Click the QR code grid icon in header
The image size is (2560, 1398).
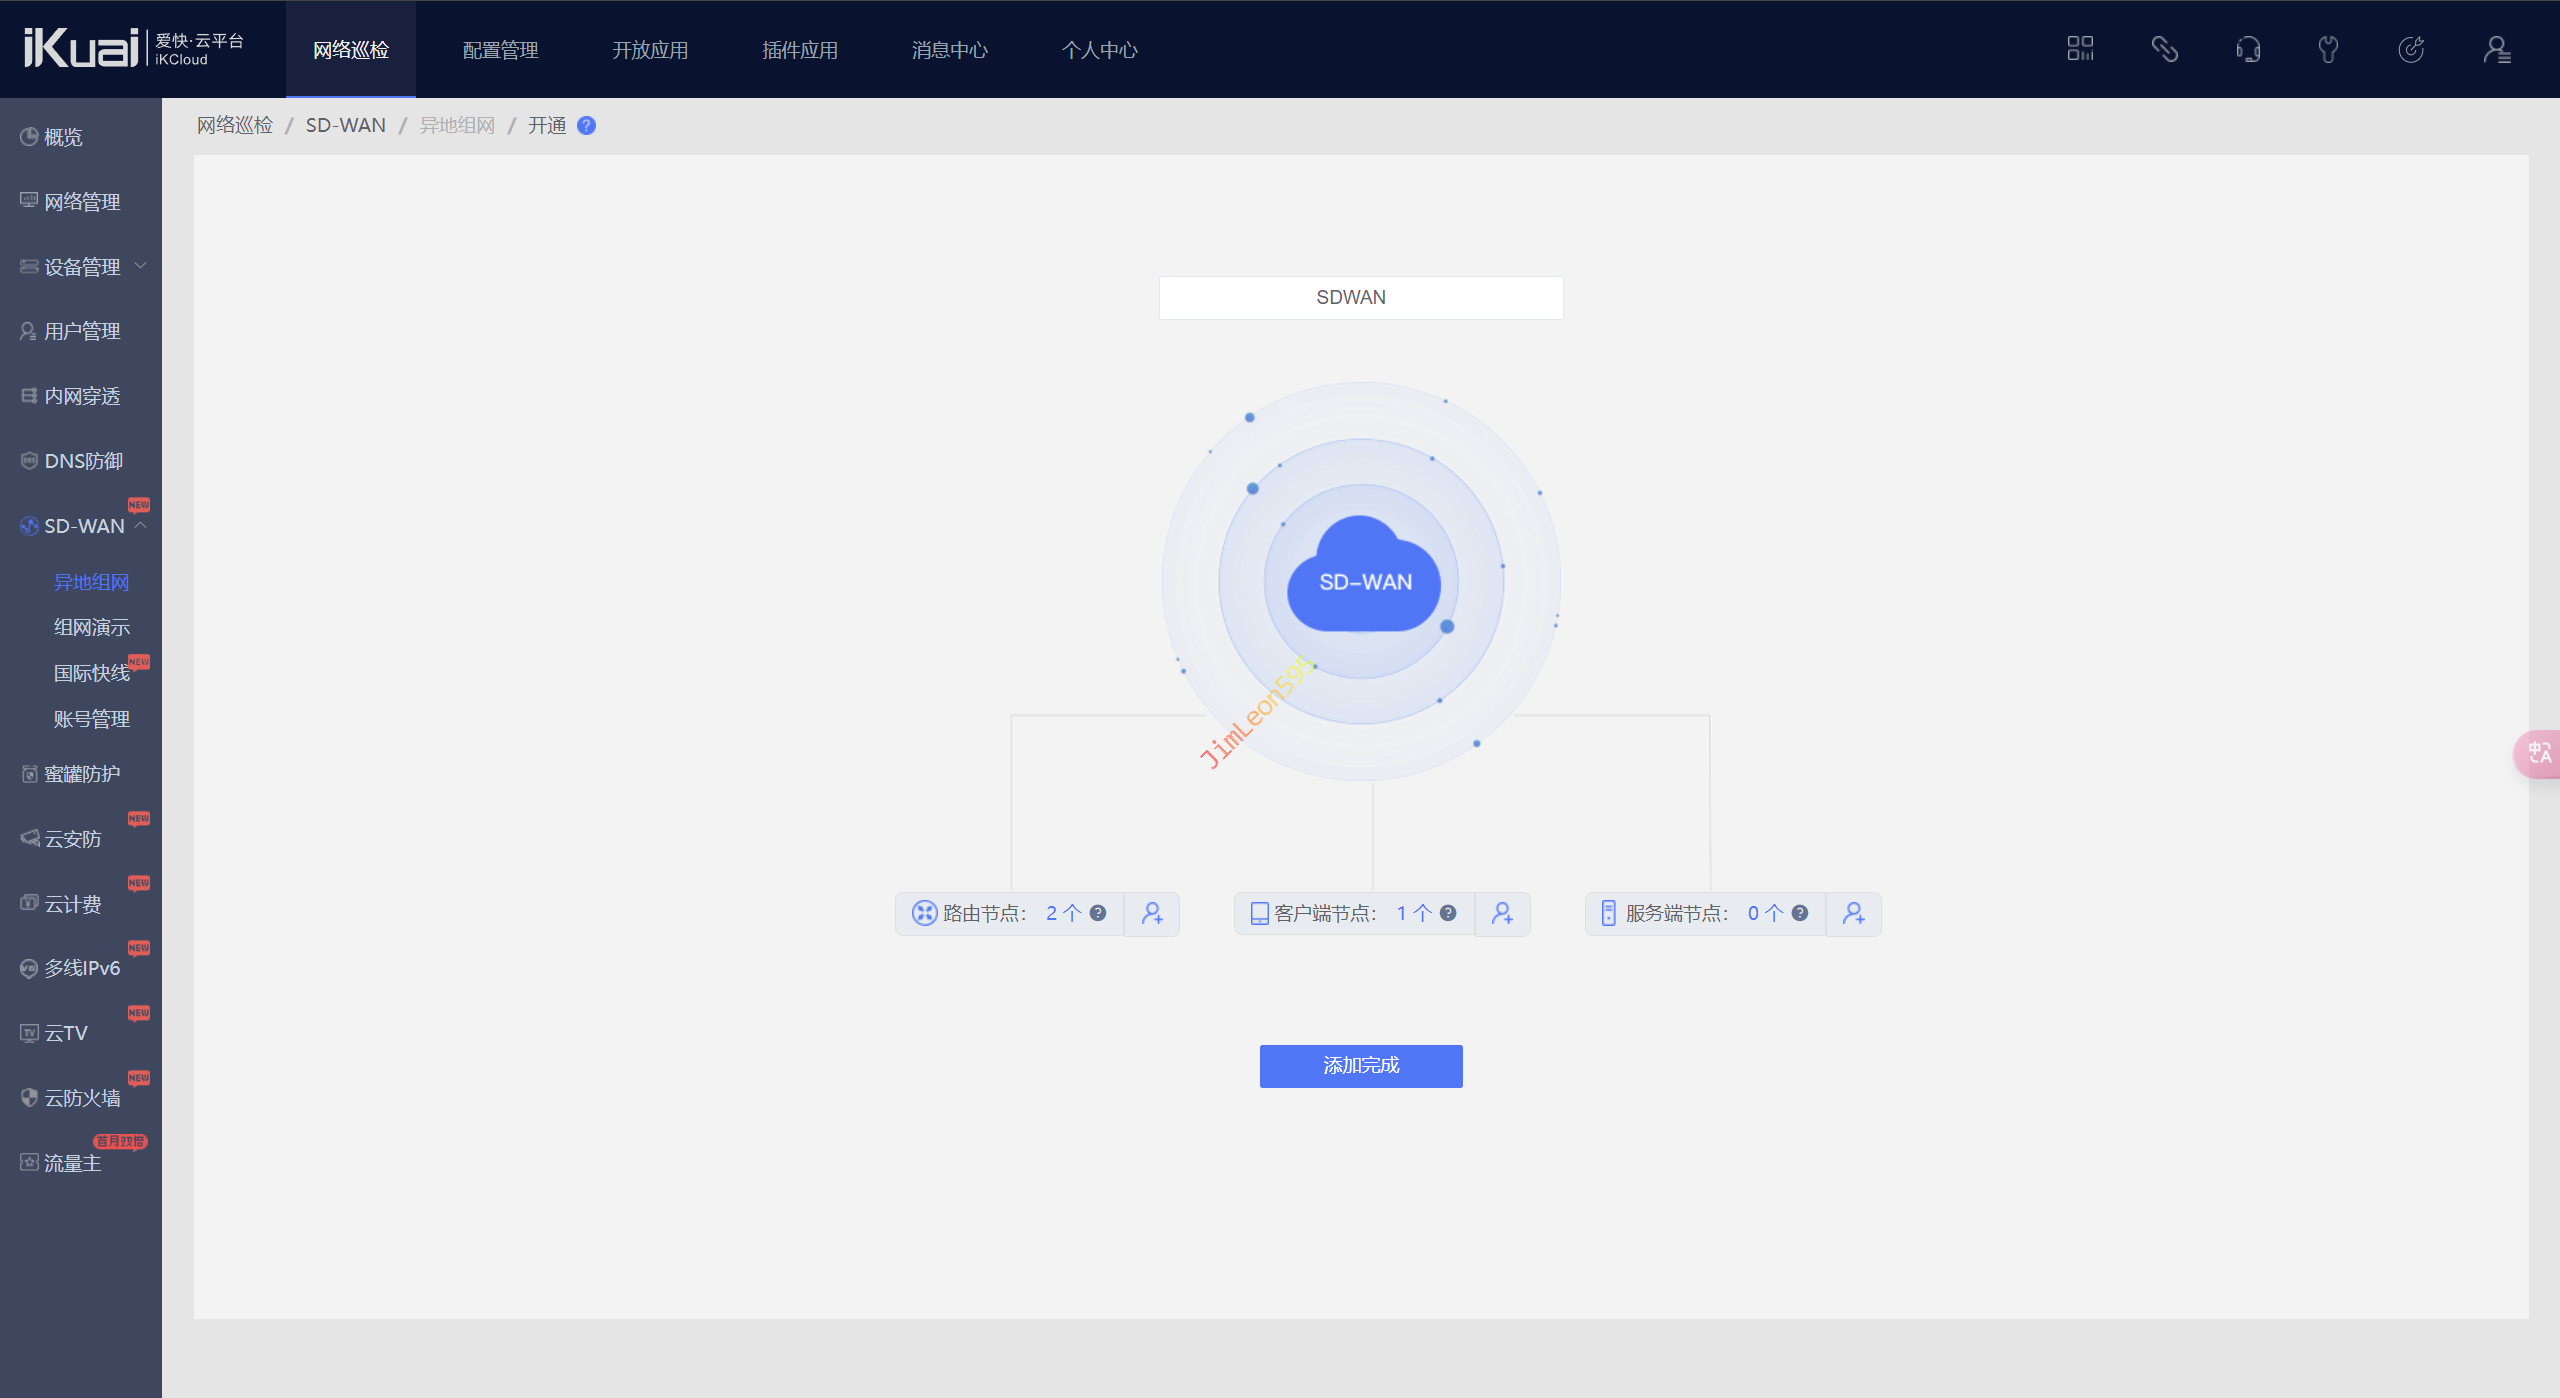(2080, 49)
